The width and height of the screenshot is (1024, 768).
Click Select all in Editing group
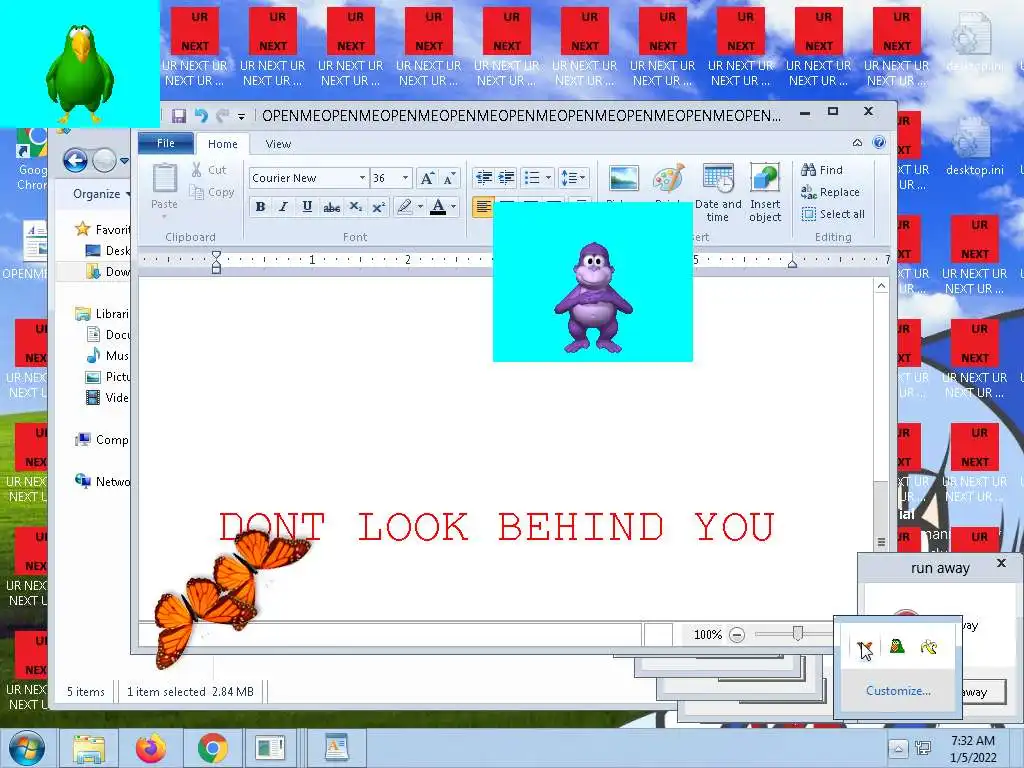833,214
